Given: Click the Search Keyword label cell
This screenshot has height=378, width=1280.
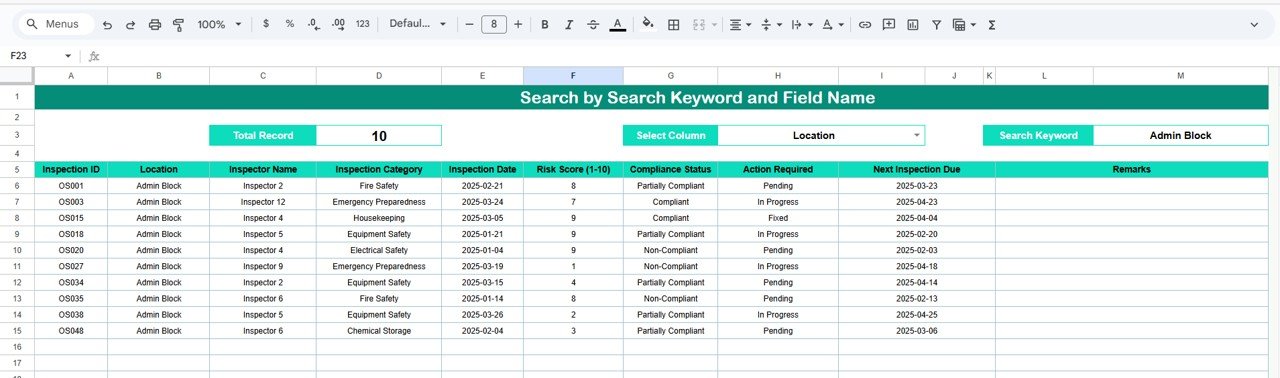Looking at the screenshot, I should [x=1038, y=135].
